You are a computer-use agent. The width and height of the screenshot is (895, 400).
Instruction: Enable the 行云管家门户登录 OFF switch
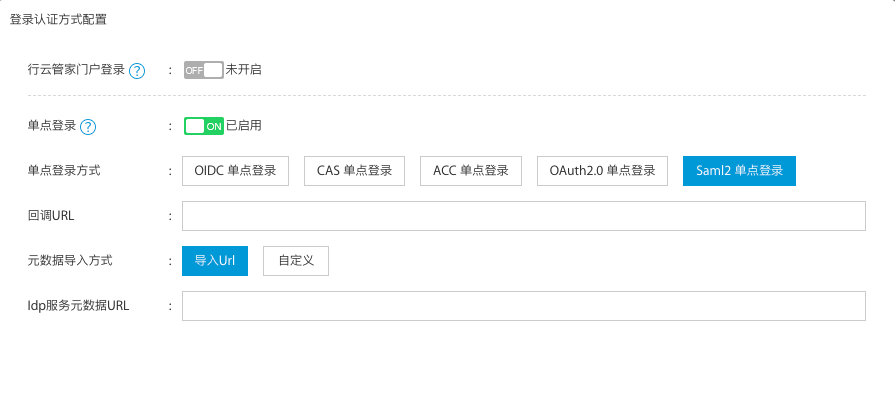pos(203,70)
